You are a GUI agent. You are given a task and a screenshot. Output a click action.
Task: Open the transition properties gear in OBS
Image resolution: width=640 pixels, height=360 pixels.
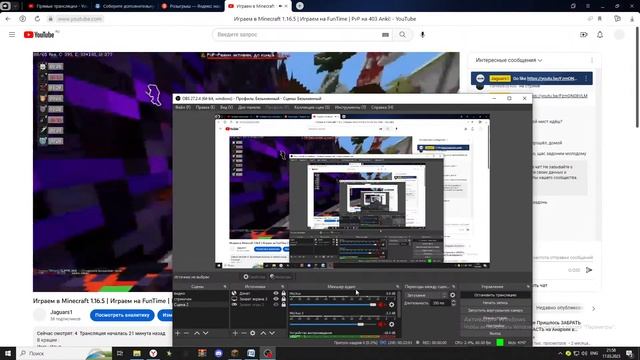(452, 295)
